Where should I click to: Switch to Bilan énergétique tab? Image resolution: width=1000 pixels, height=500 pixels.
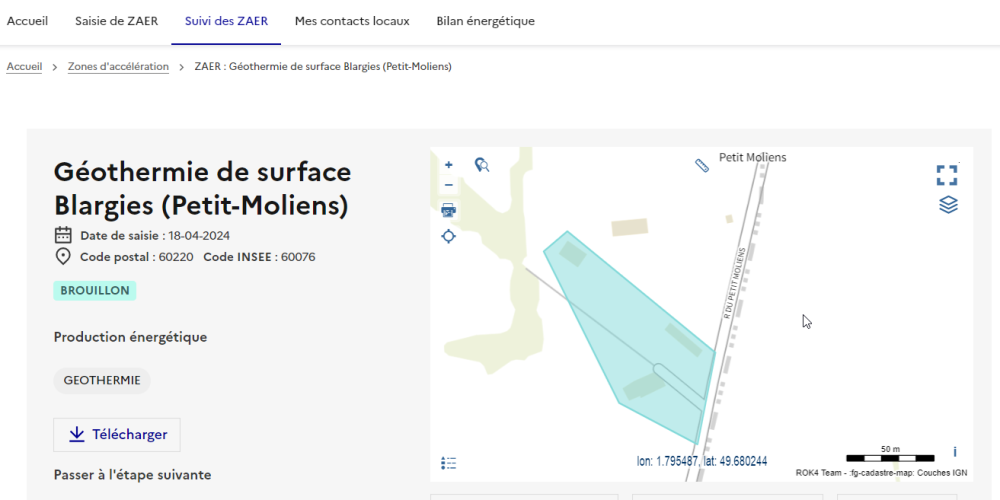coord(485,21)
